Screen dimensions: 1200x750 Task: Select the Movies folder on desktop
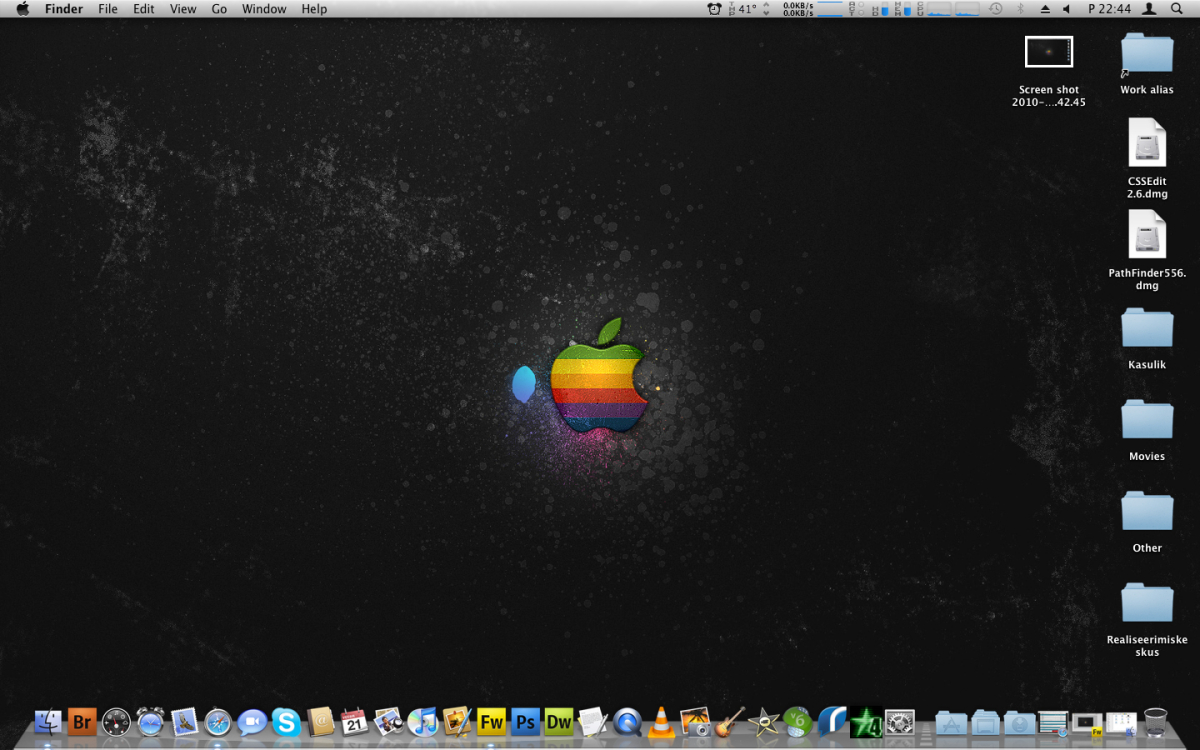point(1147,430)
